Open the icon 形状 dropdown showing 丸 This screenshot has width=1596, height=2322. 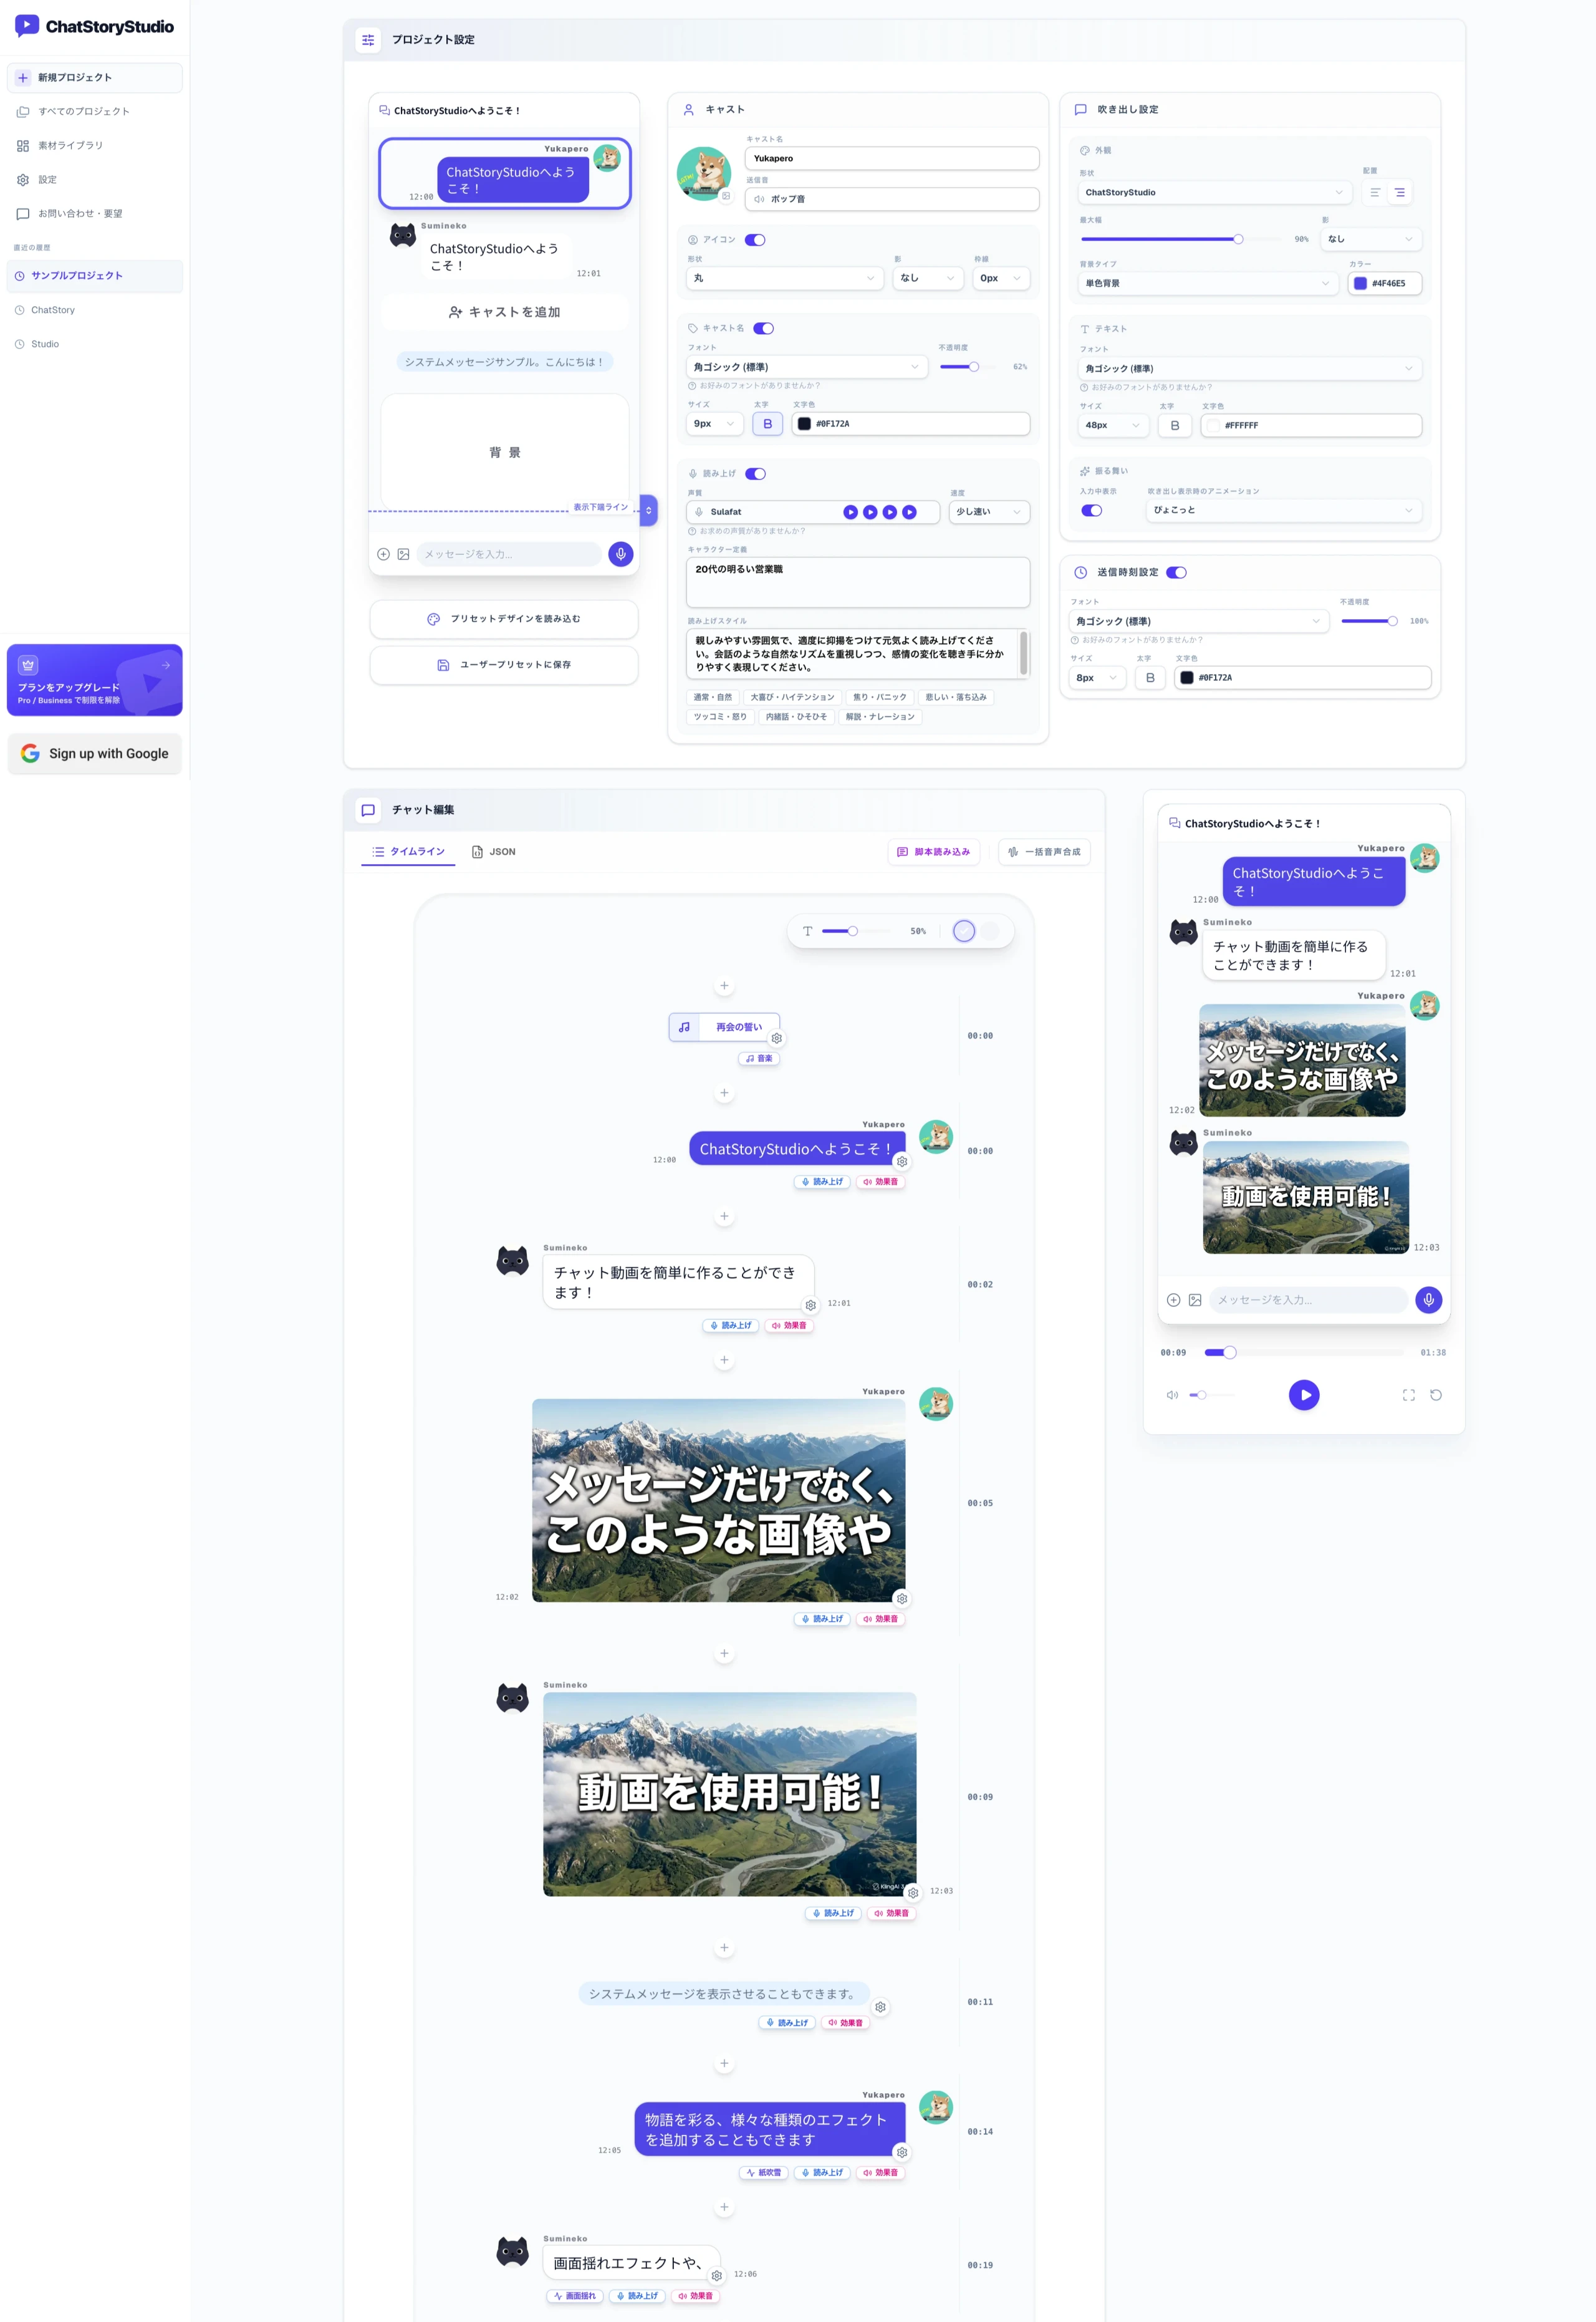(x=784, y=278)
